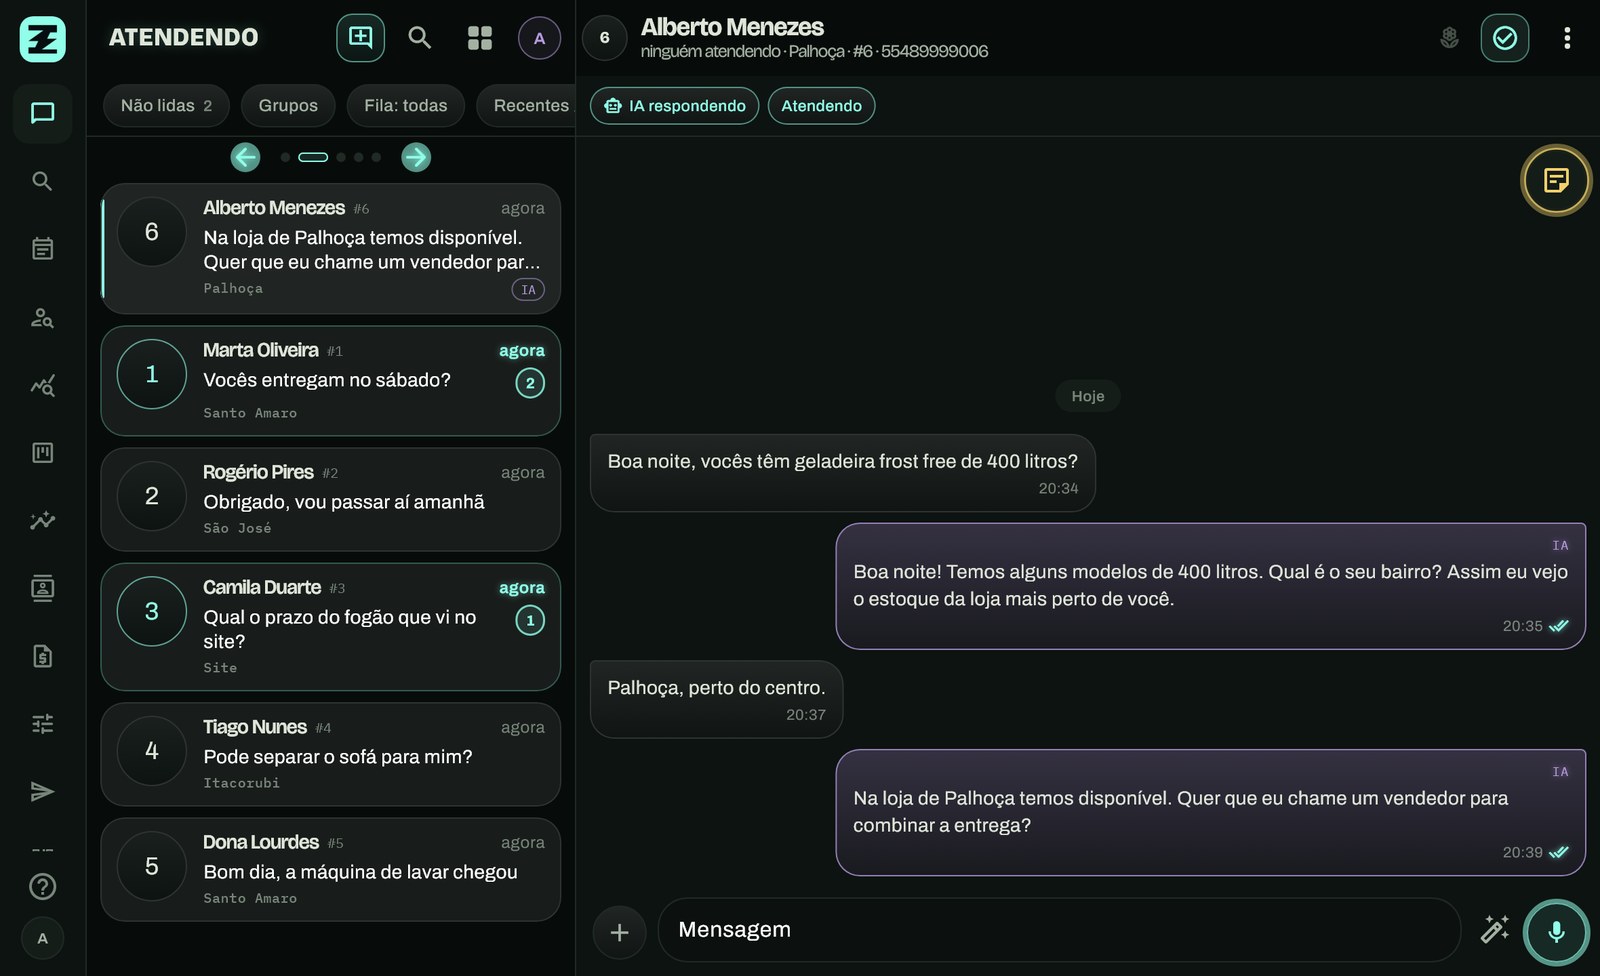Image resolution: width=1600 pixels, height=976 pixels.
Task: Open the chat conversations sidebar icon
Action: tap(42, 113)
